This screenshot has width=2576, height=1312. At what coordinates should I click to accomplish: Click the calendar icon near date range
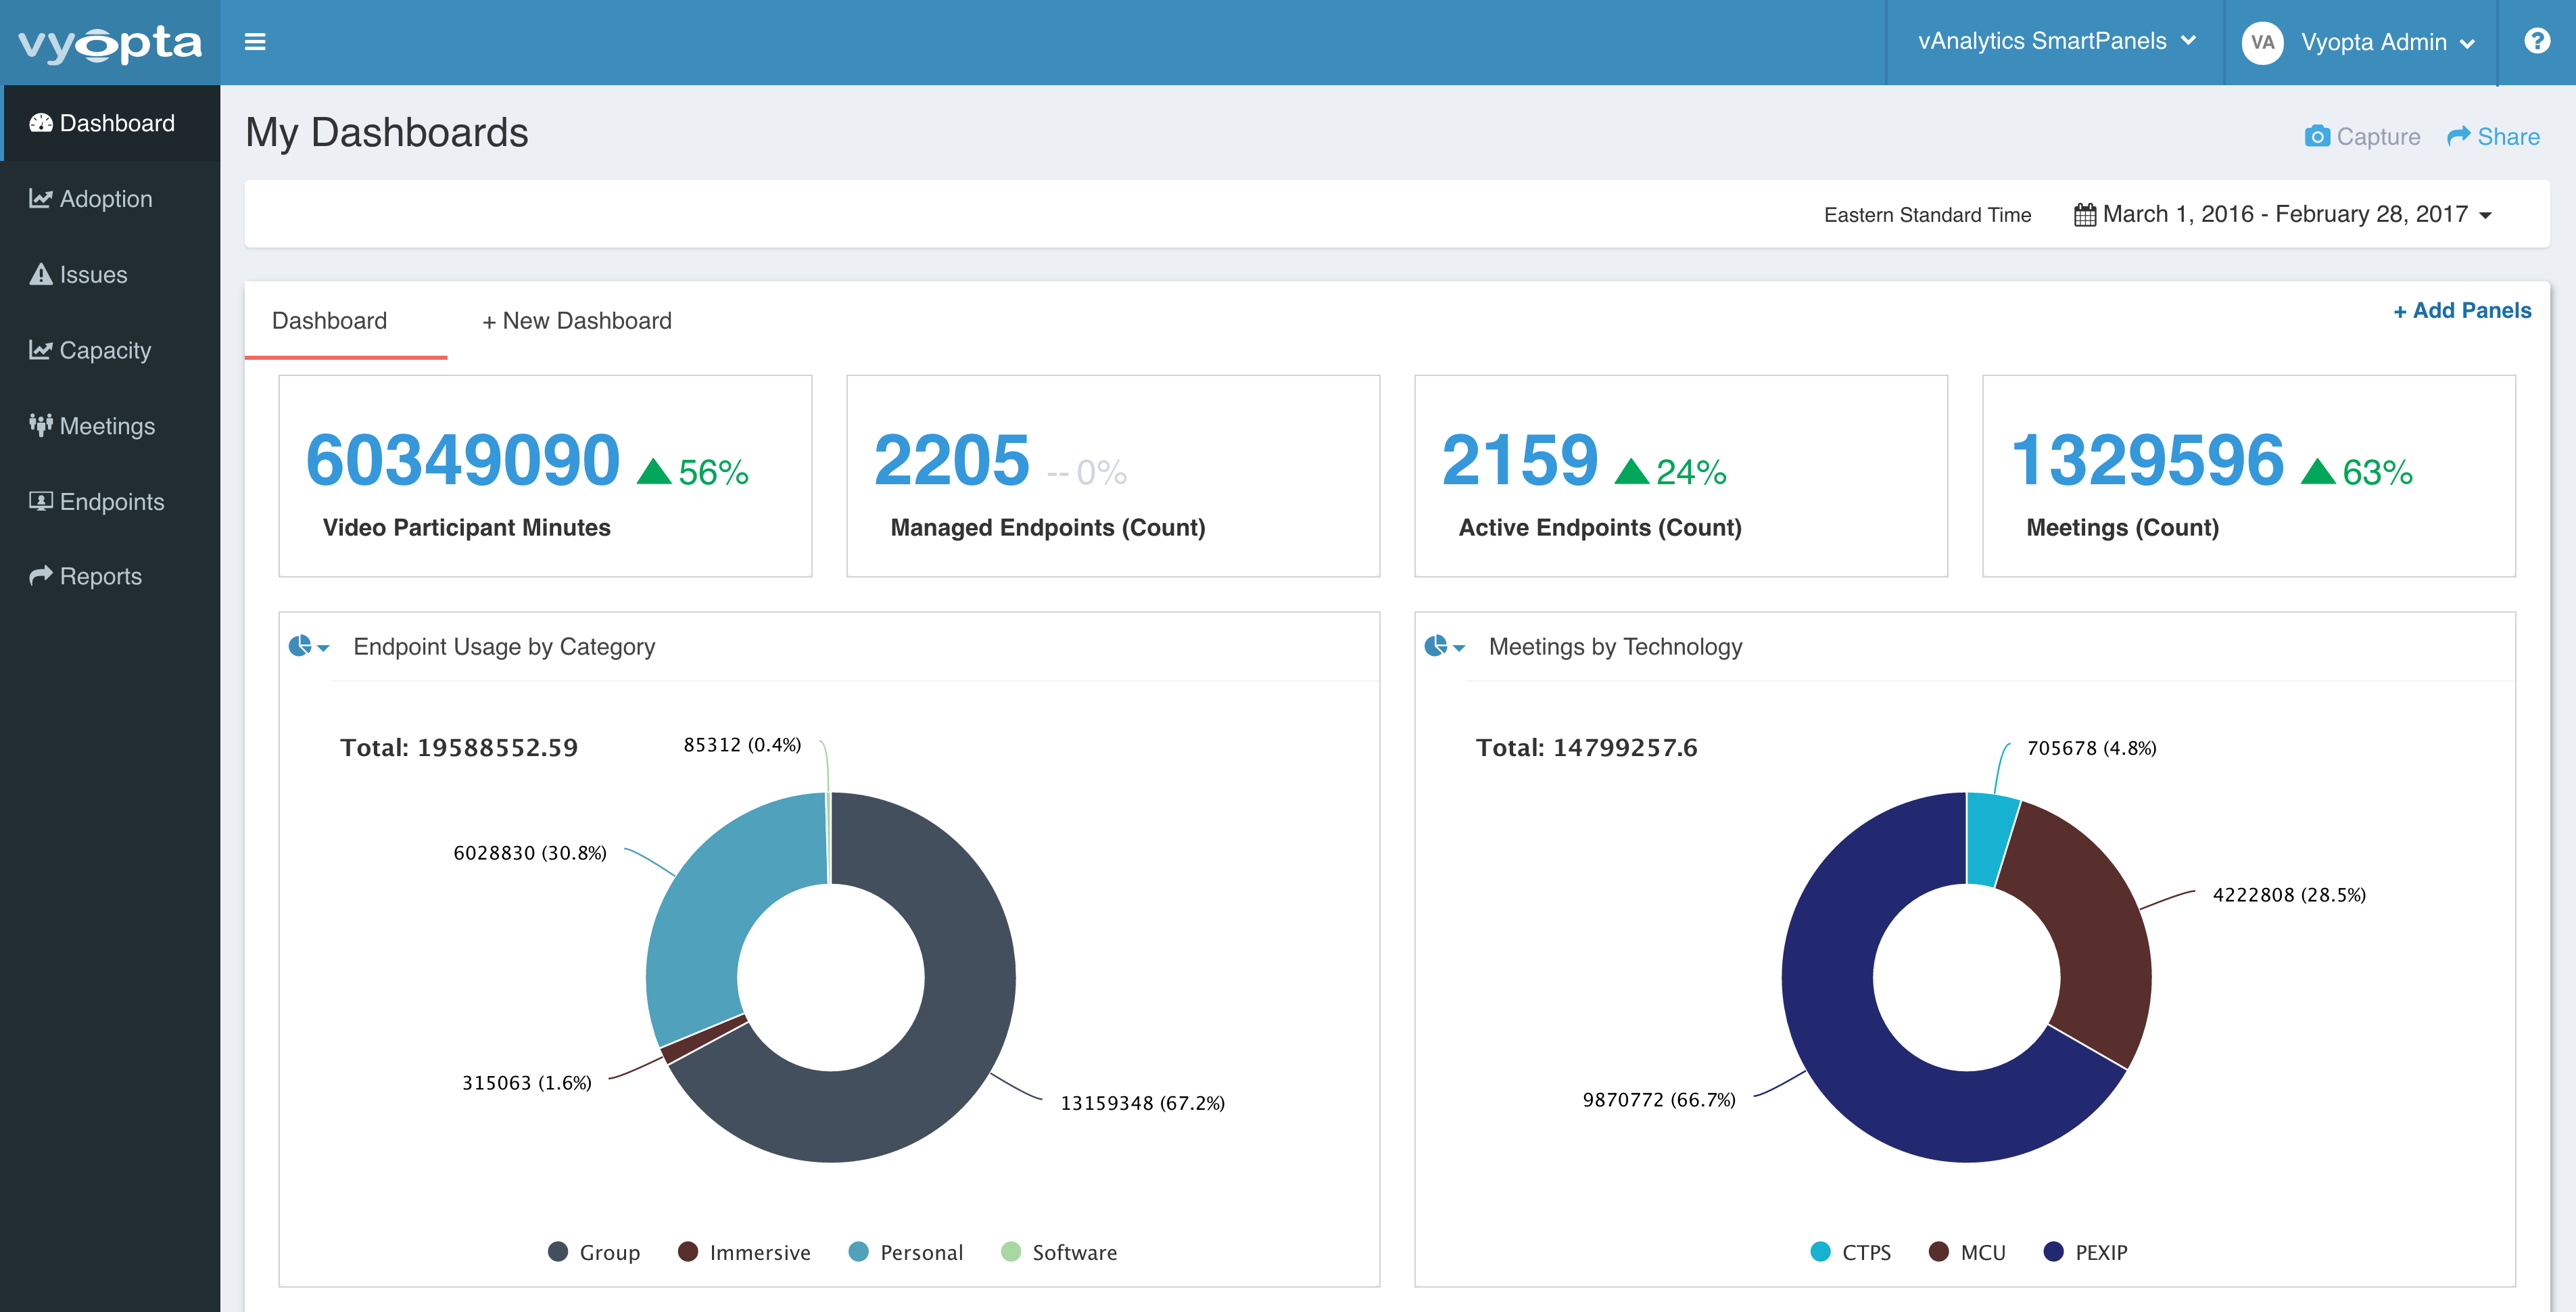tap(2087, 214)
